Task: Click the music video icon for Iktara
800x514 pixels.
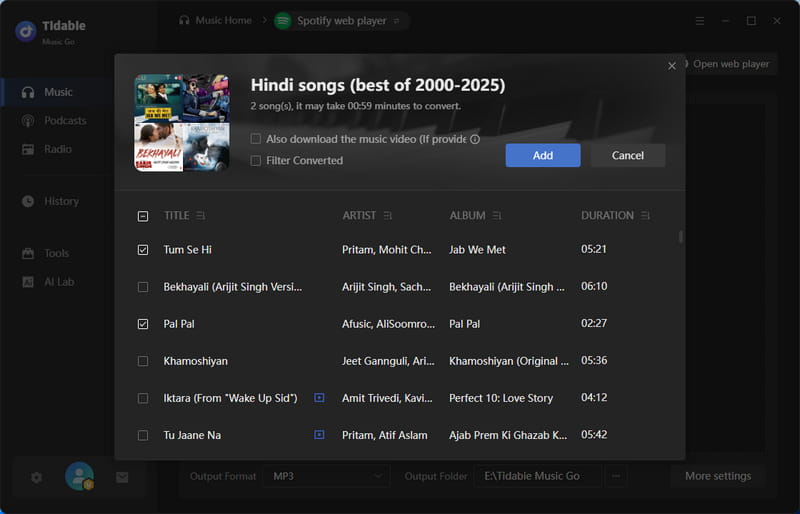Action: [x=319, y=398]
